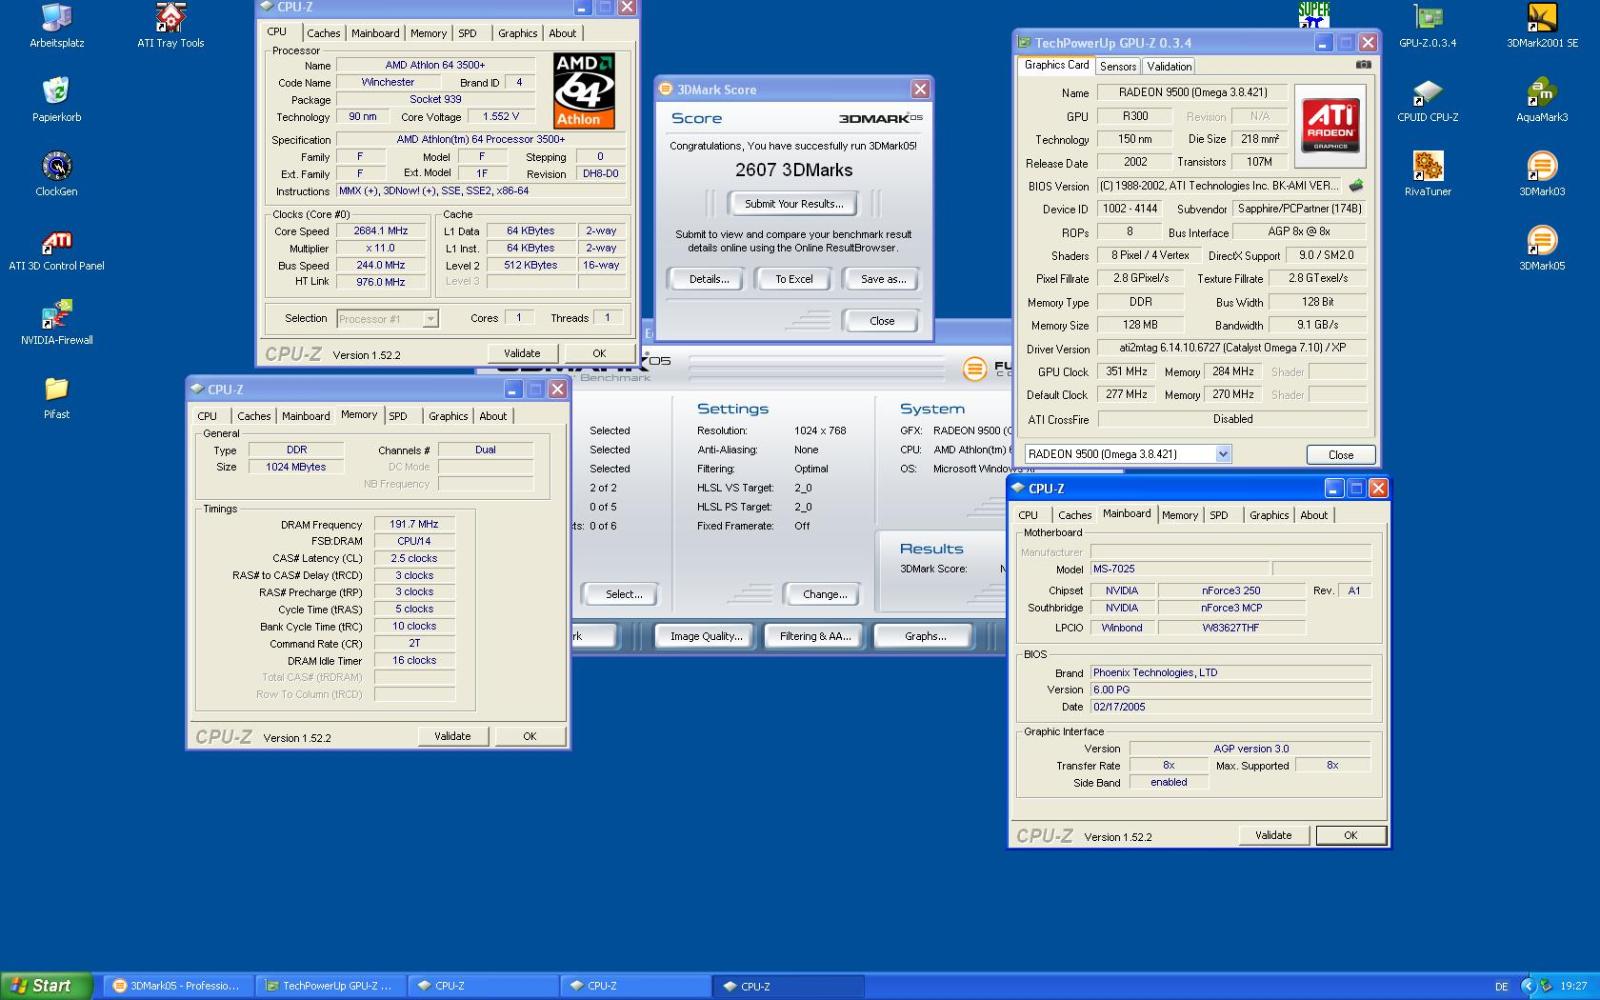1600x1000 pixels.
Task: Click the AMD Athlon 64 logo in CPU-Z
Action: pos(584,91)
